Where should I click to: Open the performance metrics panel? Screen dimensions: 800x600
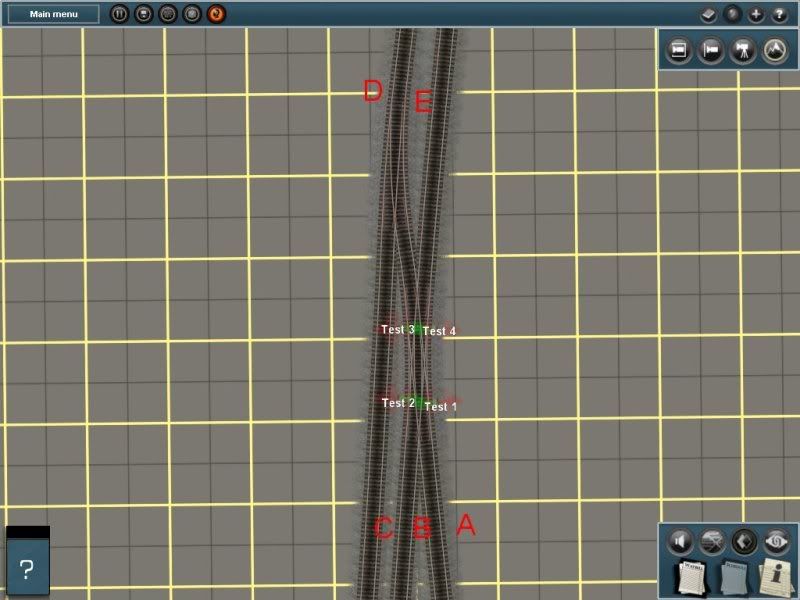click(x=712, y=541)
